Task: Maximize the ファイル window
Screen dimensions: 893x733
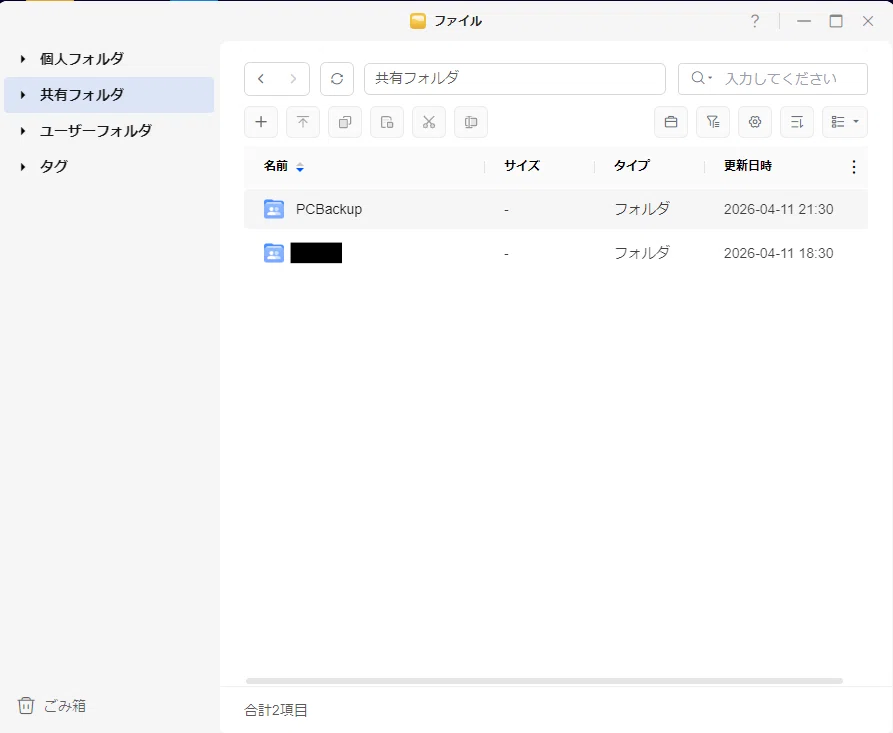Action: click(x=835, y=21)
